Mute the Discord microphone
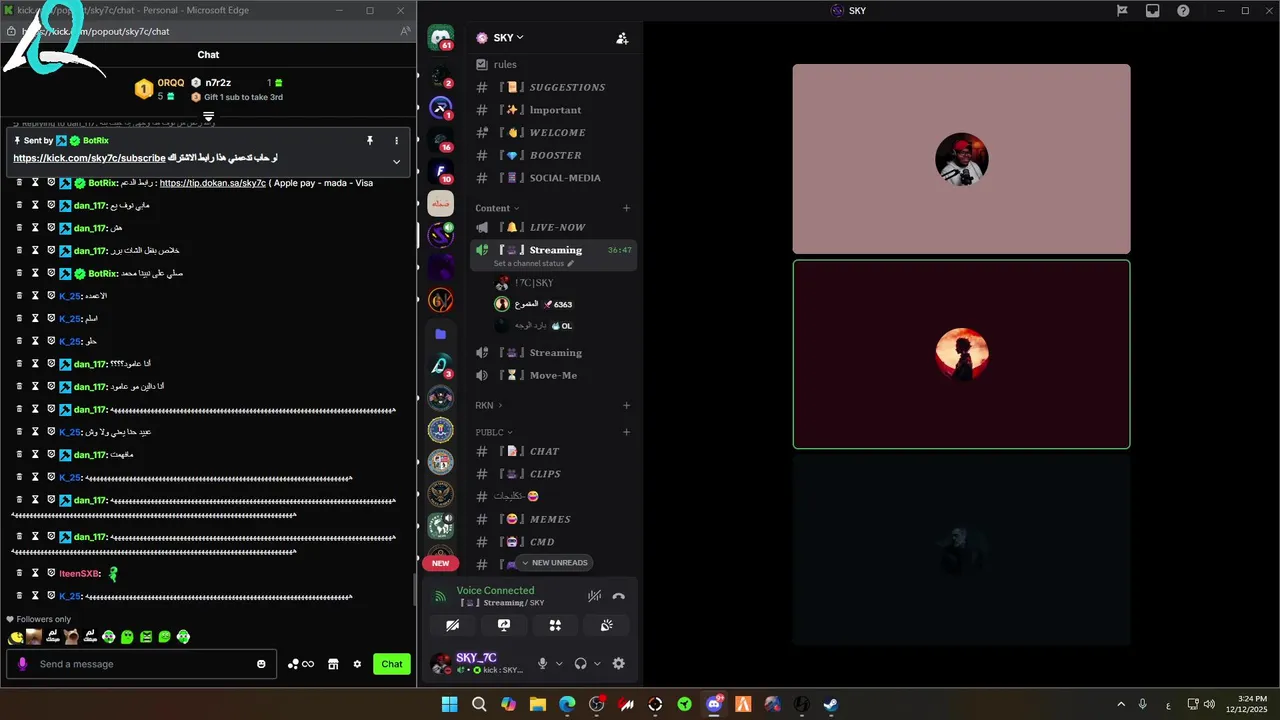Screen dimensions: 1280x720 tap(543, 663)
